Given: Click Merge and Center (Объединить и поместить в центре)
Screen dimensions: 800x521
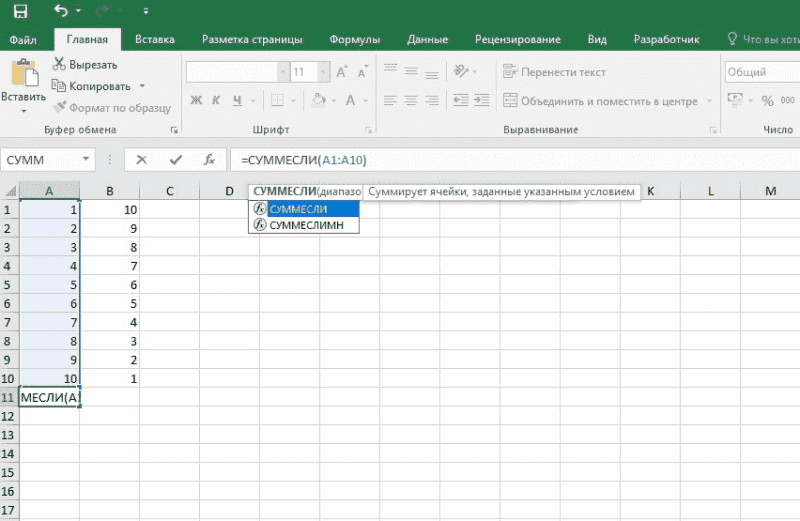Looking at the screenshot, I should point(600,101).
